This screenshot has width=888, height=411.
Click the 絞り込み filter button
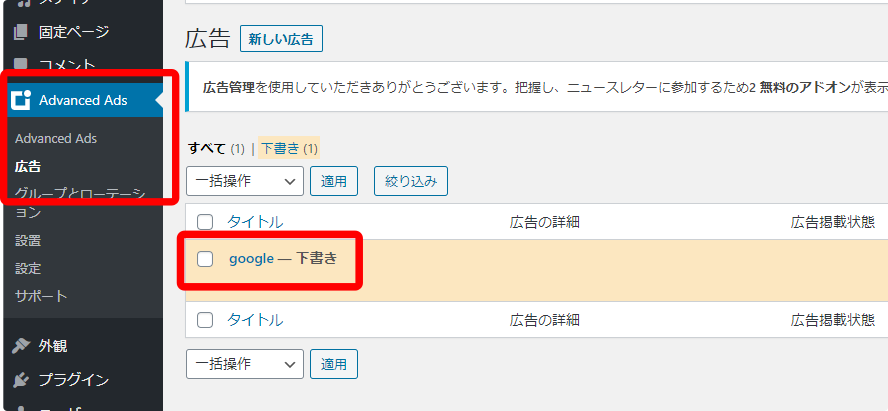(x=411, y=181)
